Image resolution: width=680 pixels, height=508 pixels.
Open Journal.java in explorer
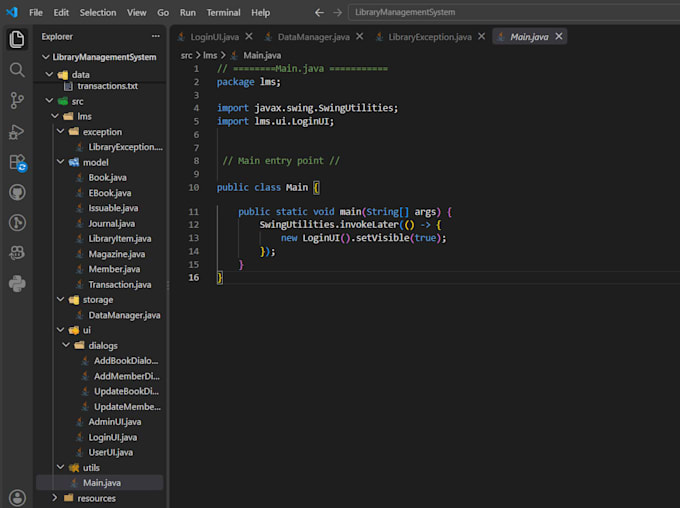pyautogui.click(x=101, y=223)
